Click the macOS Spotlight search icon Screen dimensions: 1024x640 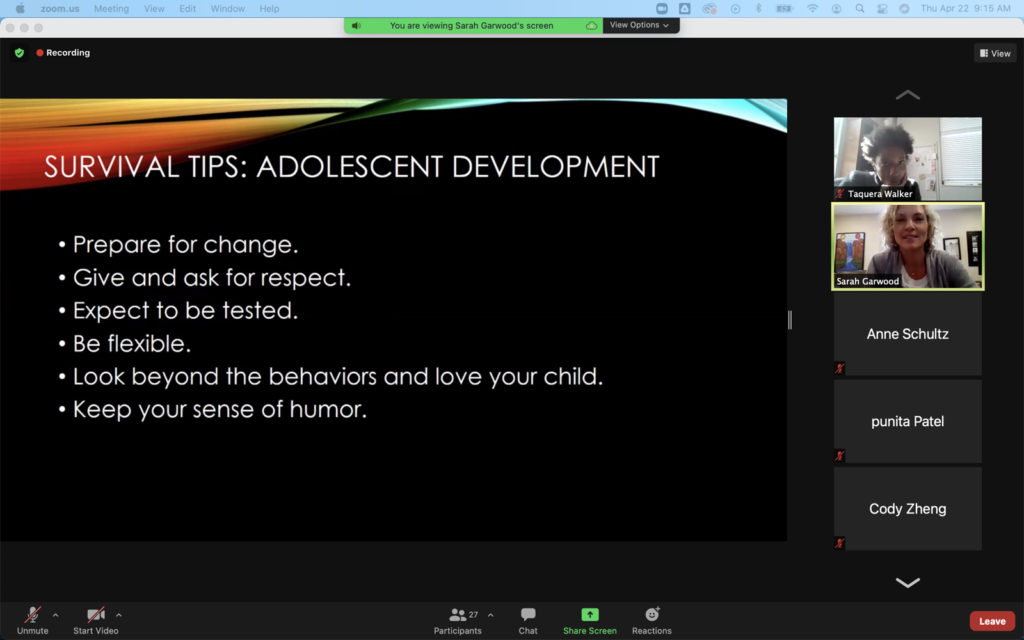click(860, 9)
